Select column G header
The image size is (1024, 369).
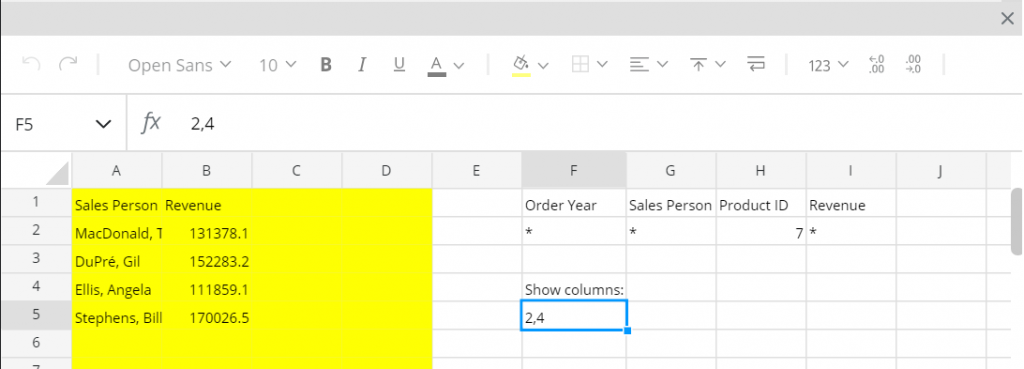(671, 170)
